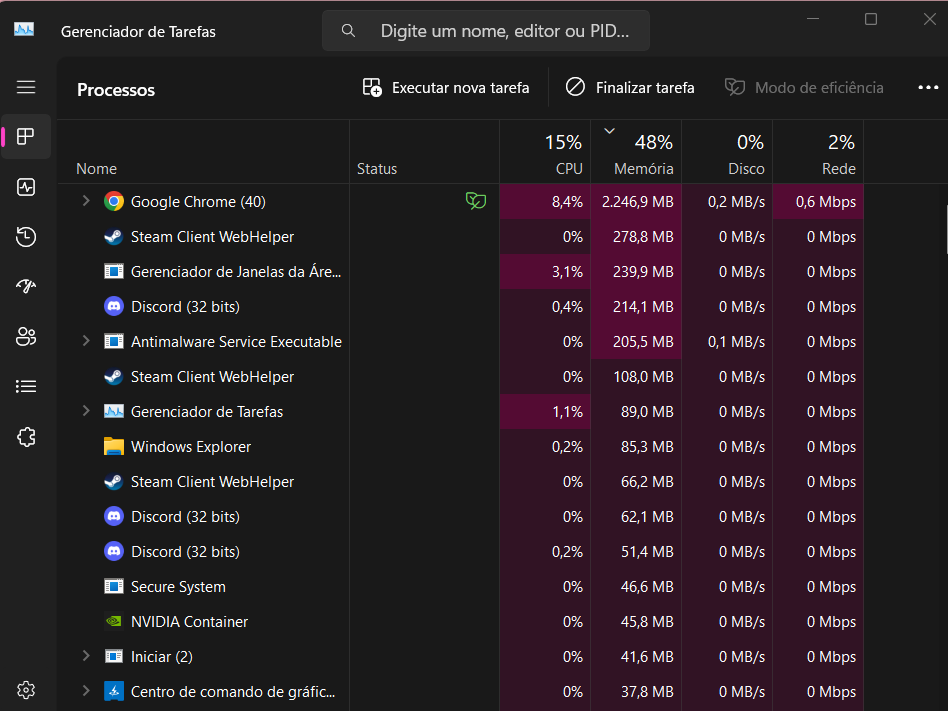Open the hamburger navigation menu
The width and height of the screenshot is (948, 711).
[25, 88]
